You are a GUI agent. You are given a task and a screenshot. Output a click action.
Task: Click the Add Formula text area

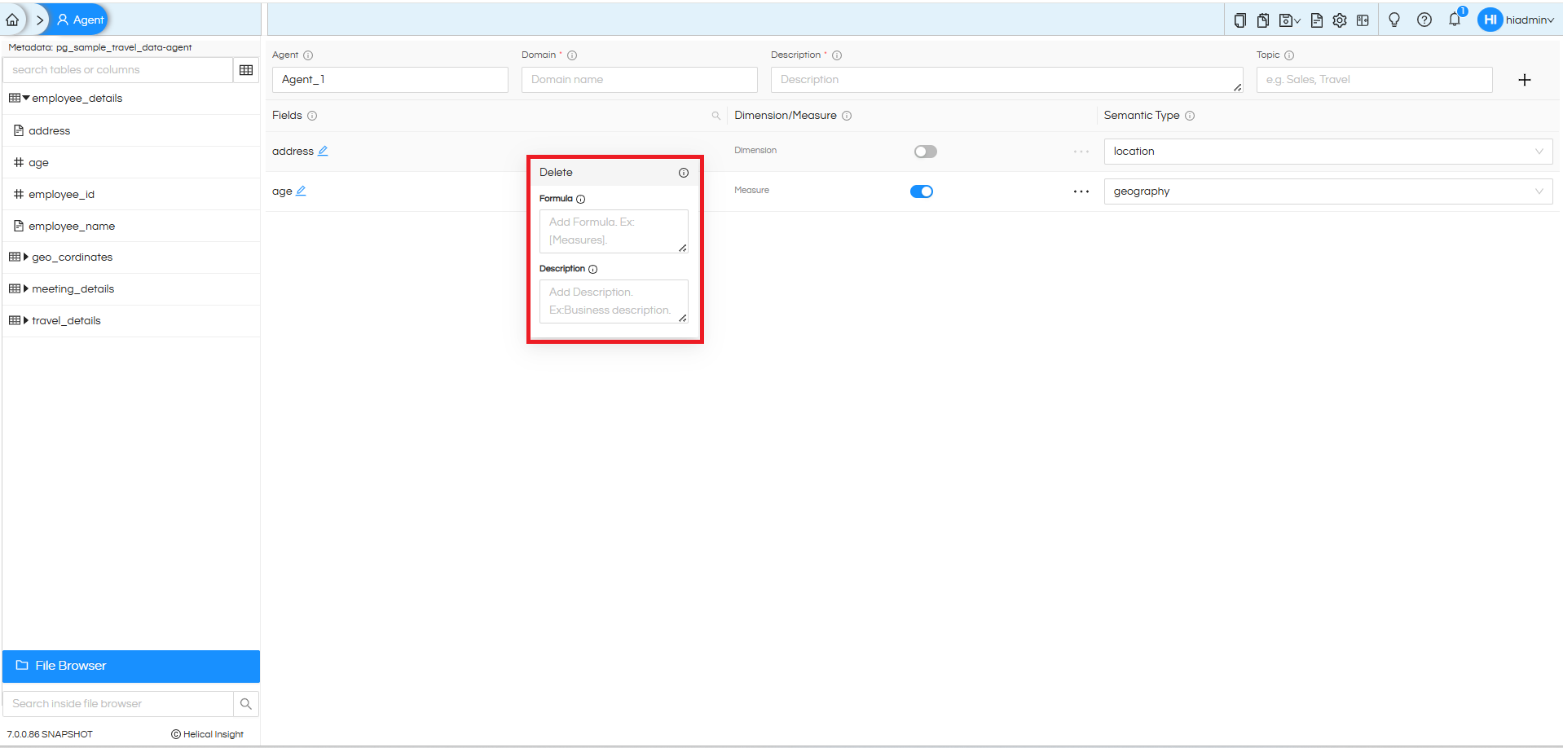[x=614, y=231]
